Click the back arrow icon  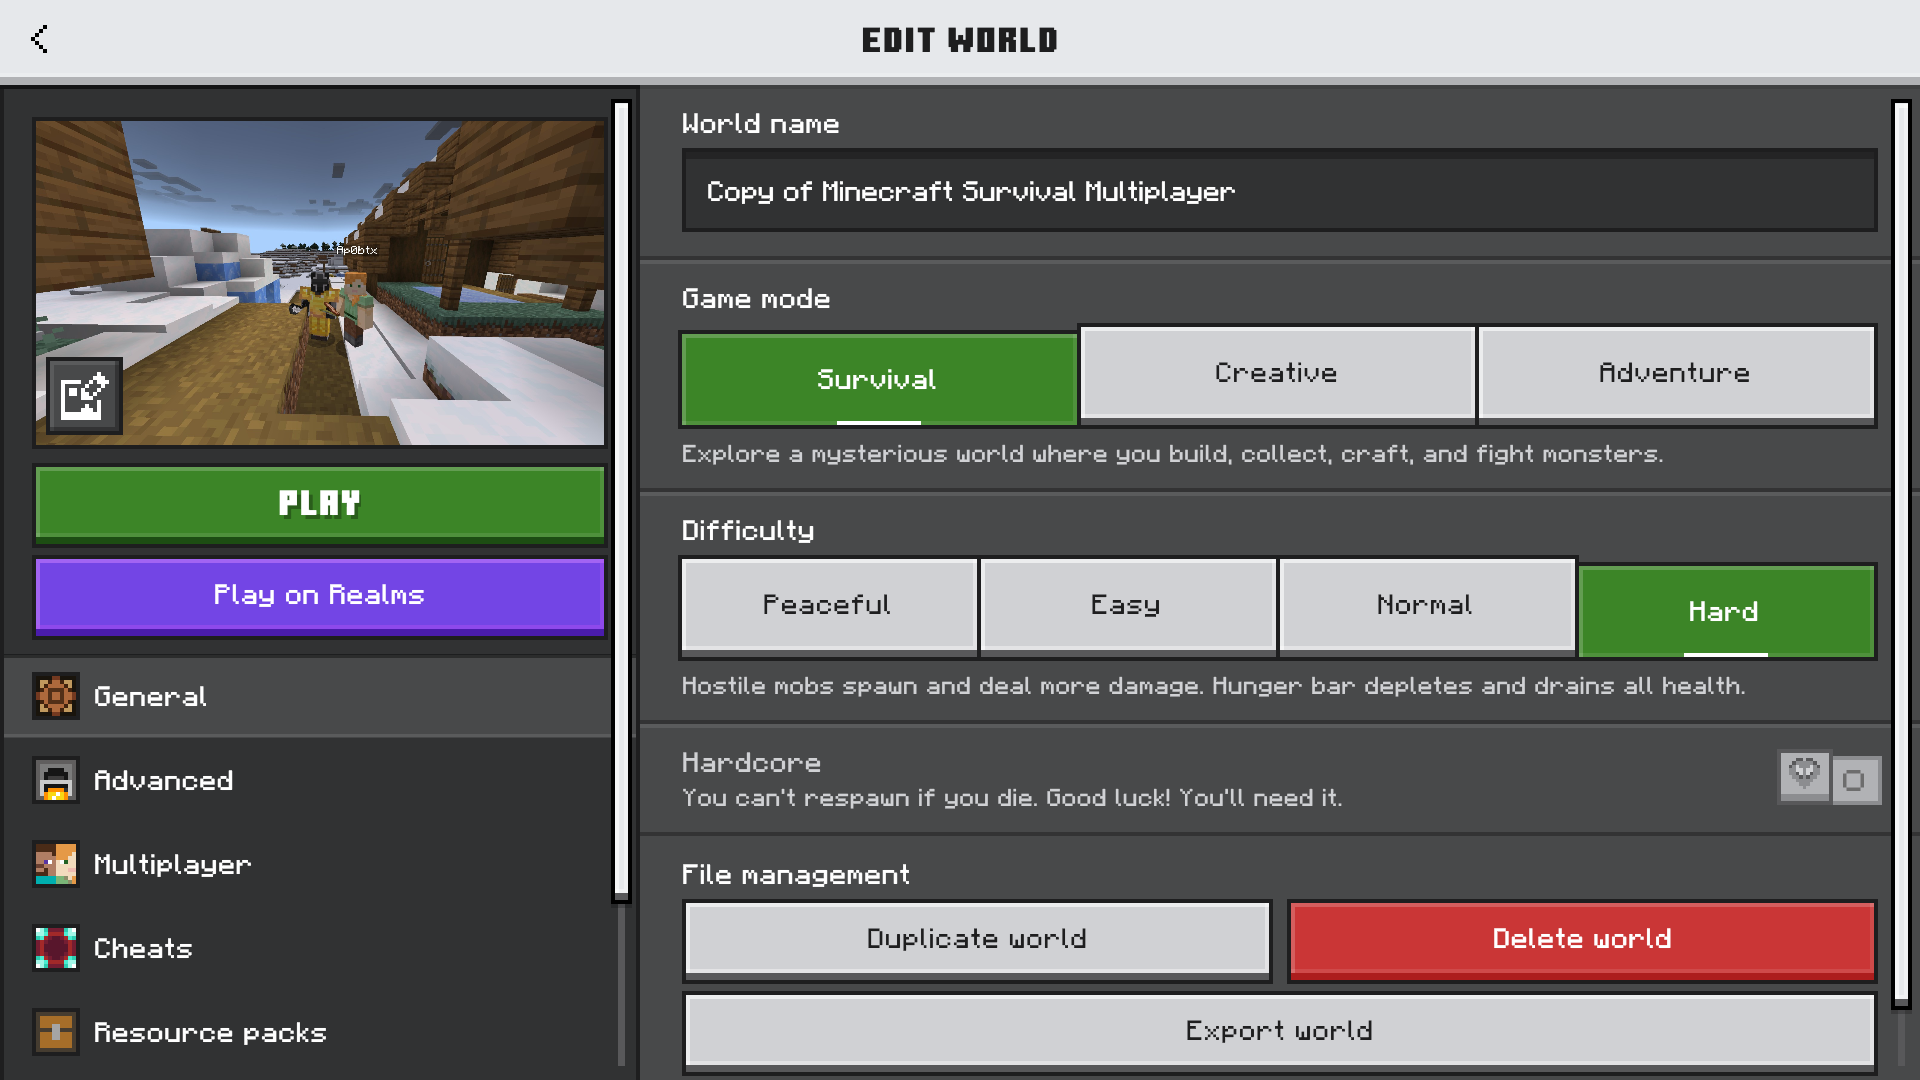(x=40, y=39)
